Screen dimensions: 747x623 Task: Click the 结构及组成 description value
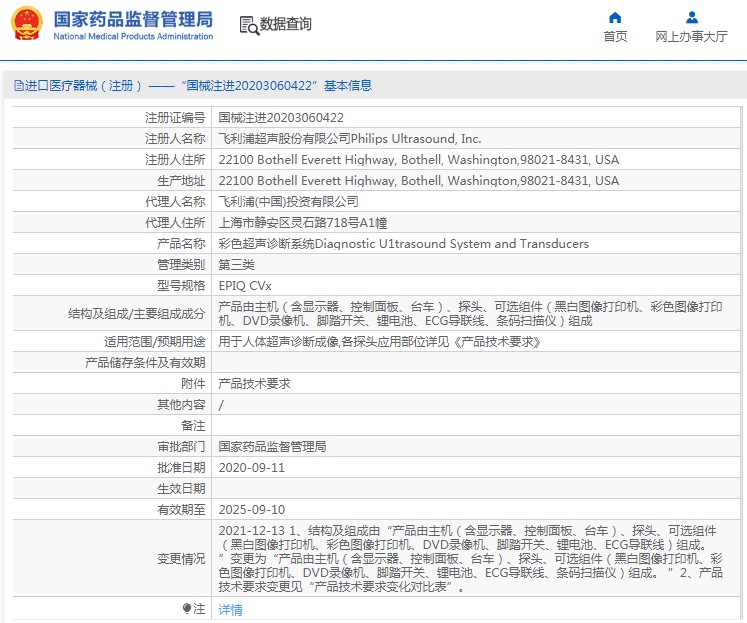pos(470,313)
